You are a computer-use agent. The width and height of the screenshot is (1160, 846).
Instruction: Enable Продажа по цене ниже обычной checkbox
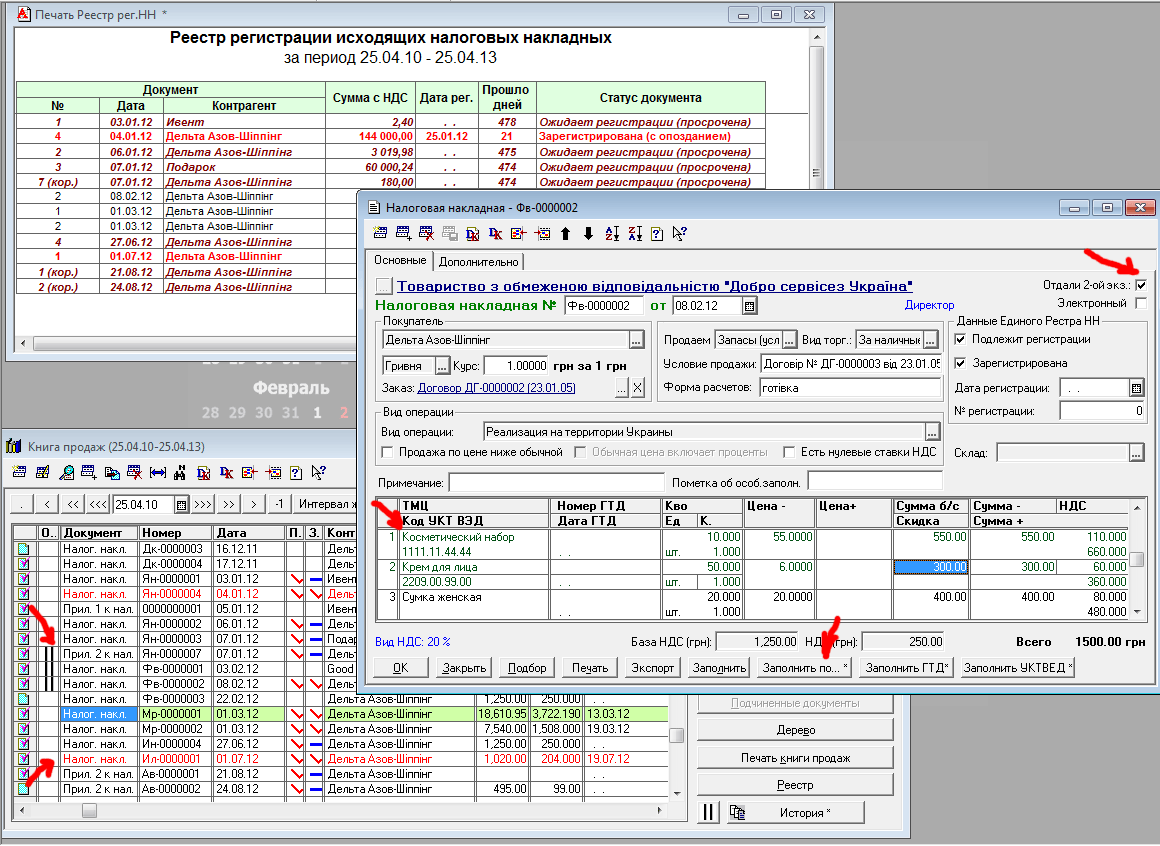click(x=387, y=452)
